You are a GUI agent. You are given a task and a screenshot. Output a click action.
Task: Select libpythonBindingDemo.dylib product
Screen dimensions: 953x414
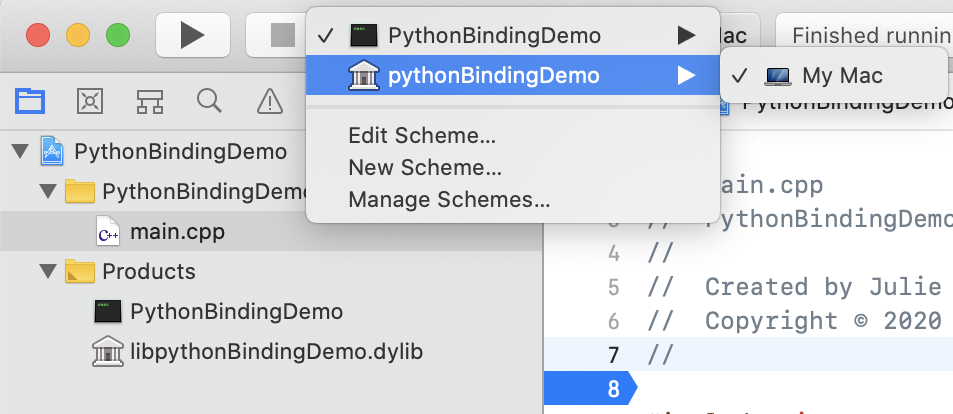(271, 351)
